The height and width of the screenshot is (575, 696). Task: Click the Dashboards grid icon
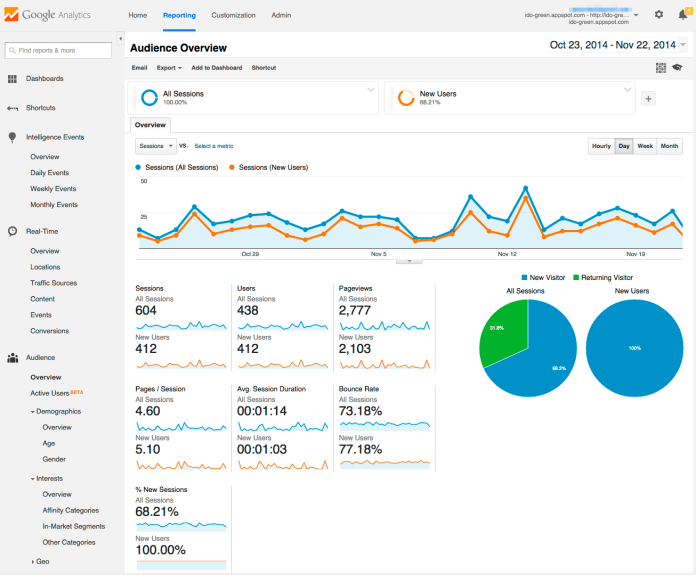tap(12, 79)
